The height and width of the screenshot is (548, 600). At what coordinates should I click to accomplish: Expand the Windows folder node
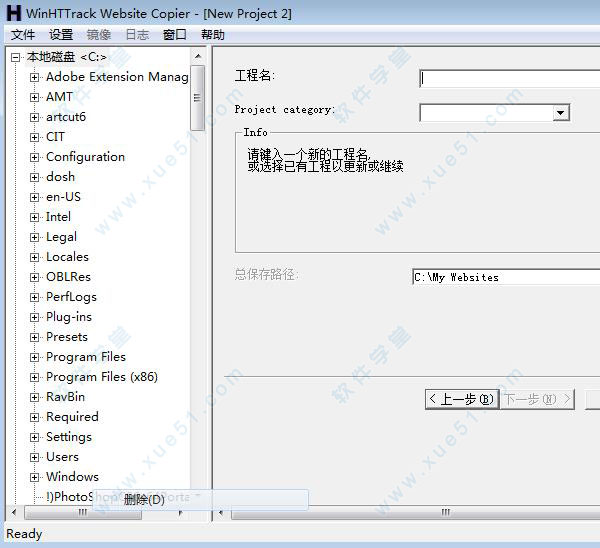pyautogui.click(x=34, y=477)
